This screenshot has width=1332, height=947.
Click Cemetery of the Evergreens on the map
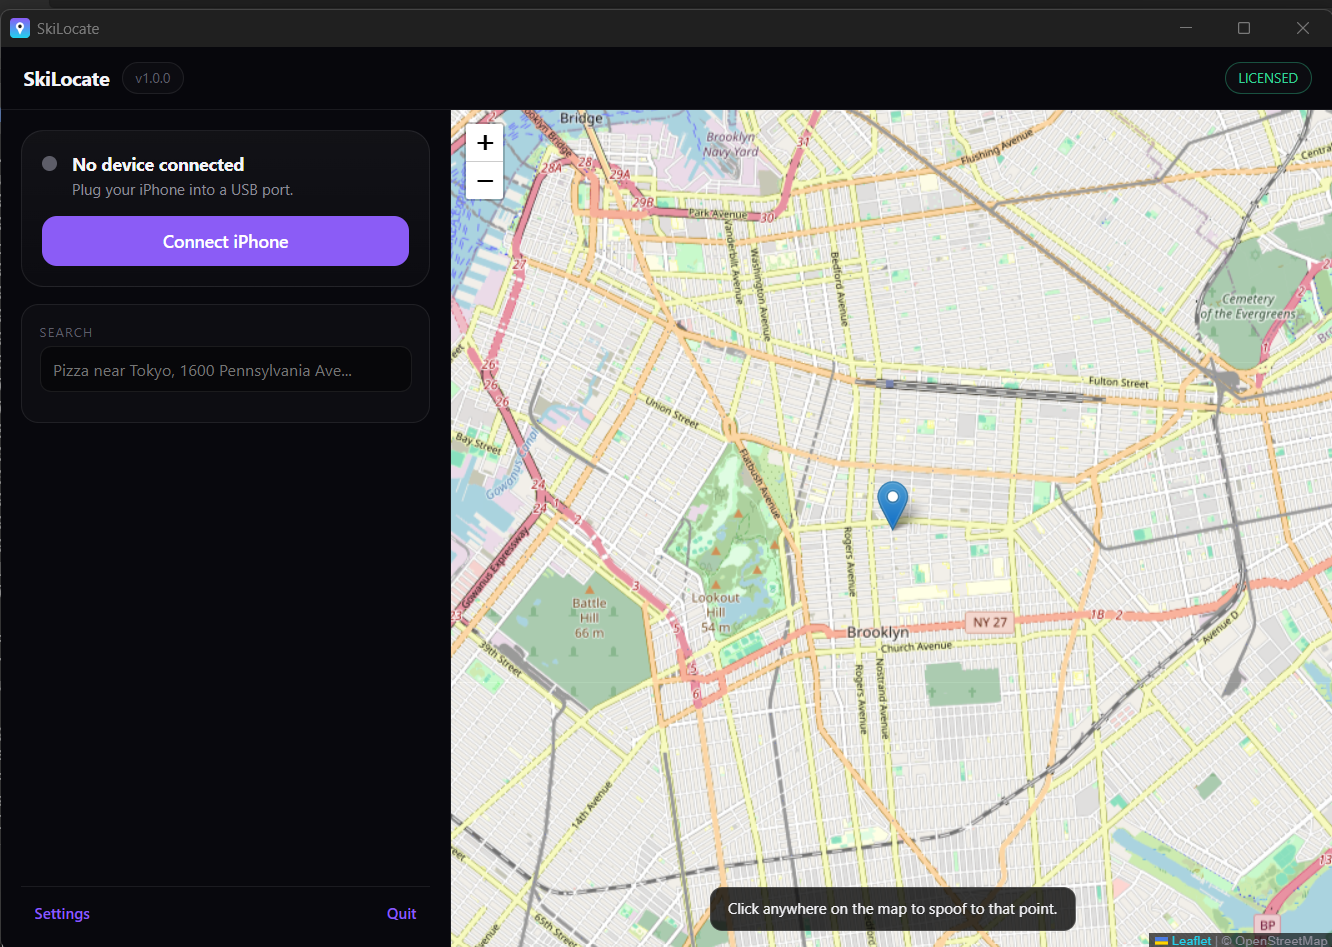point(1247,306)
